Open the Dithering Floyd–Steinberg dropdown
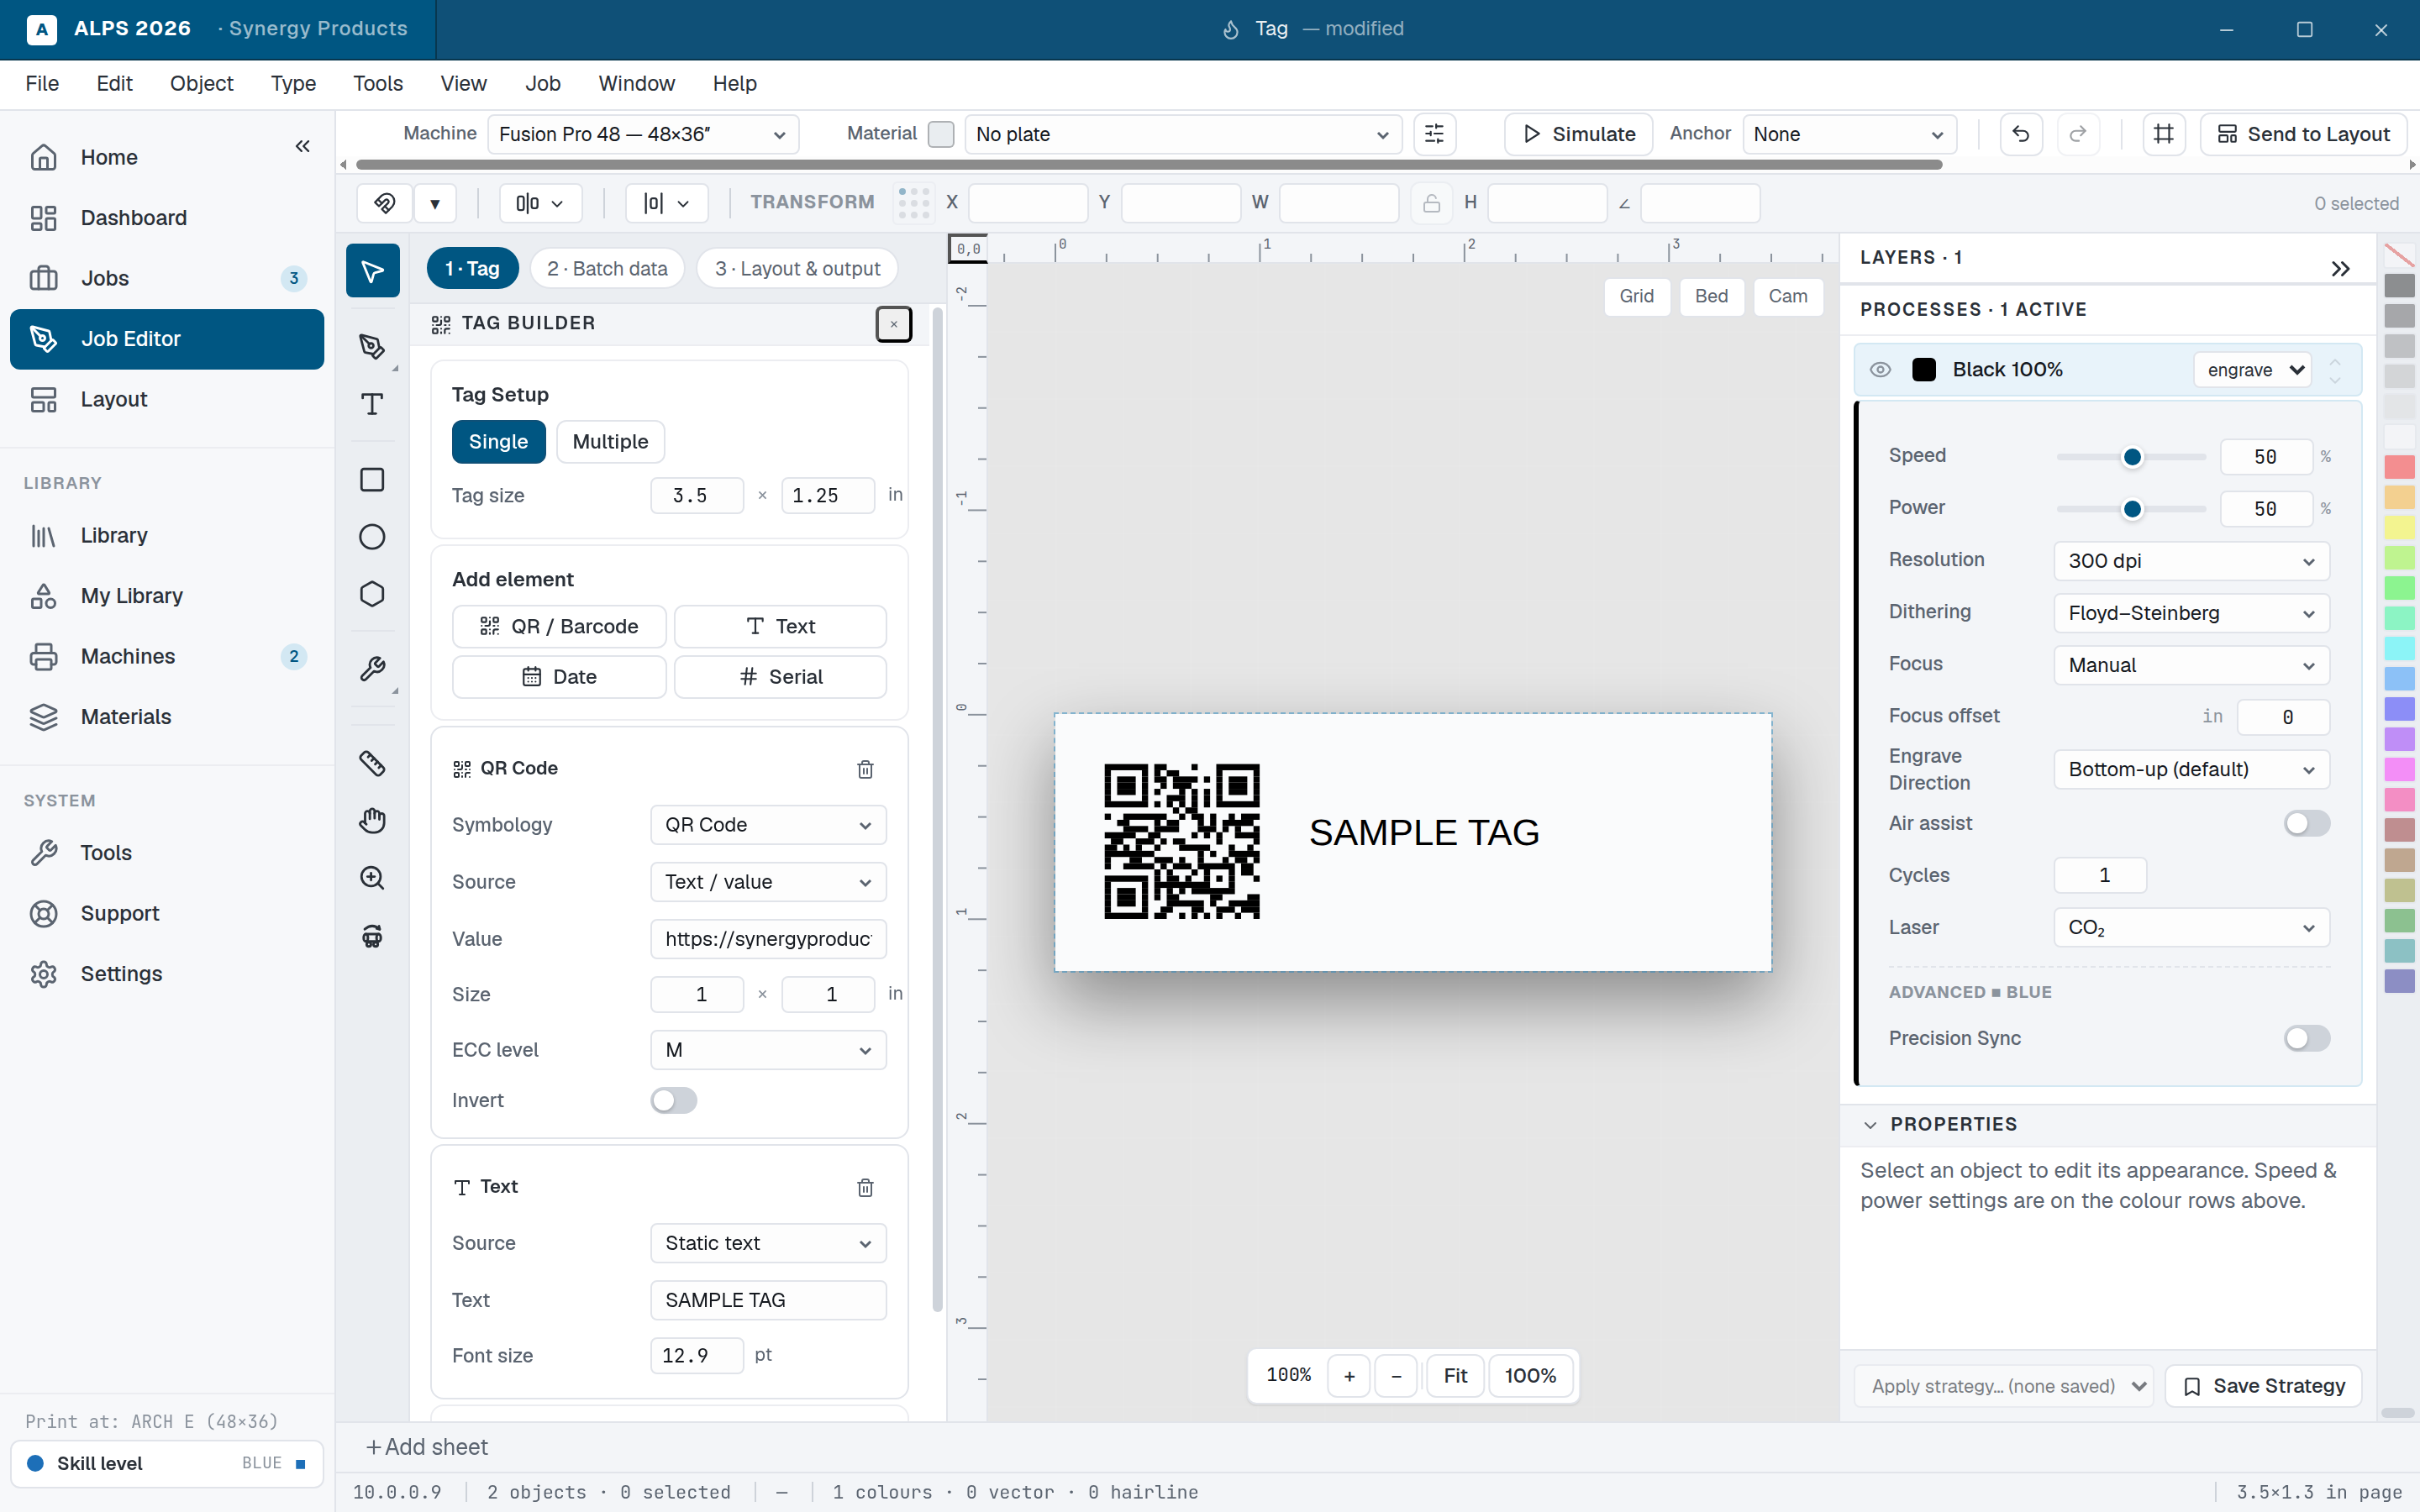This screenshot has width=2420, height=1512. (x=2192, y=613)
